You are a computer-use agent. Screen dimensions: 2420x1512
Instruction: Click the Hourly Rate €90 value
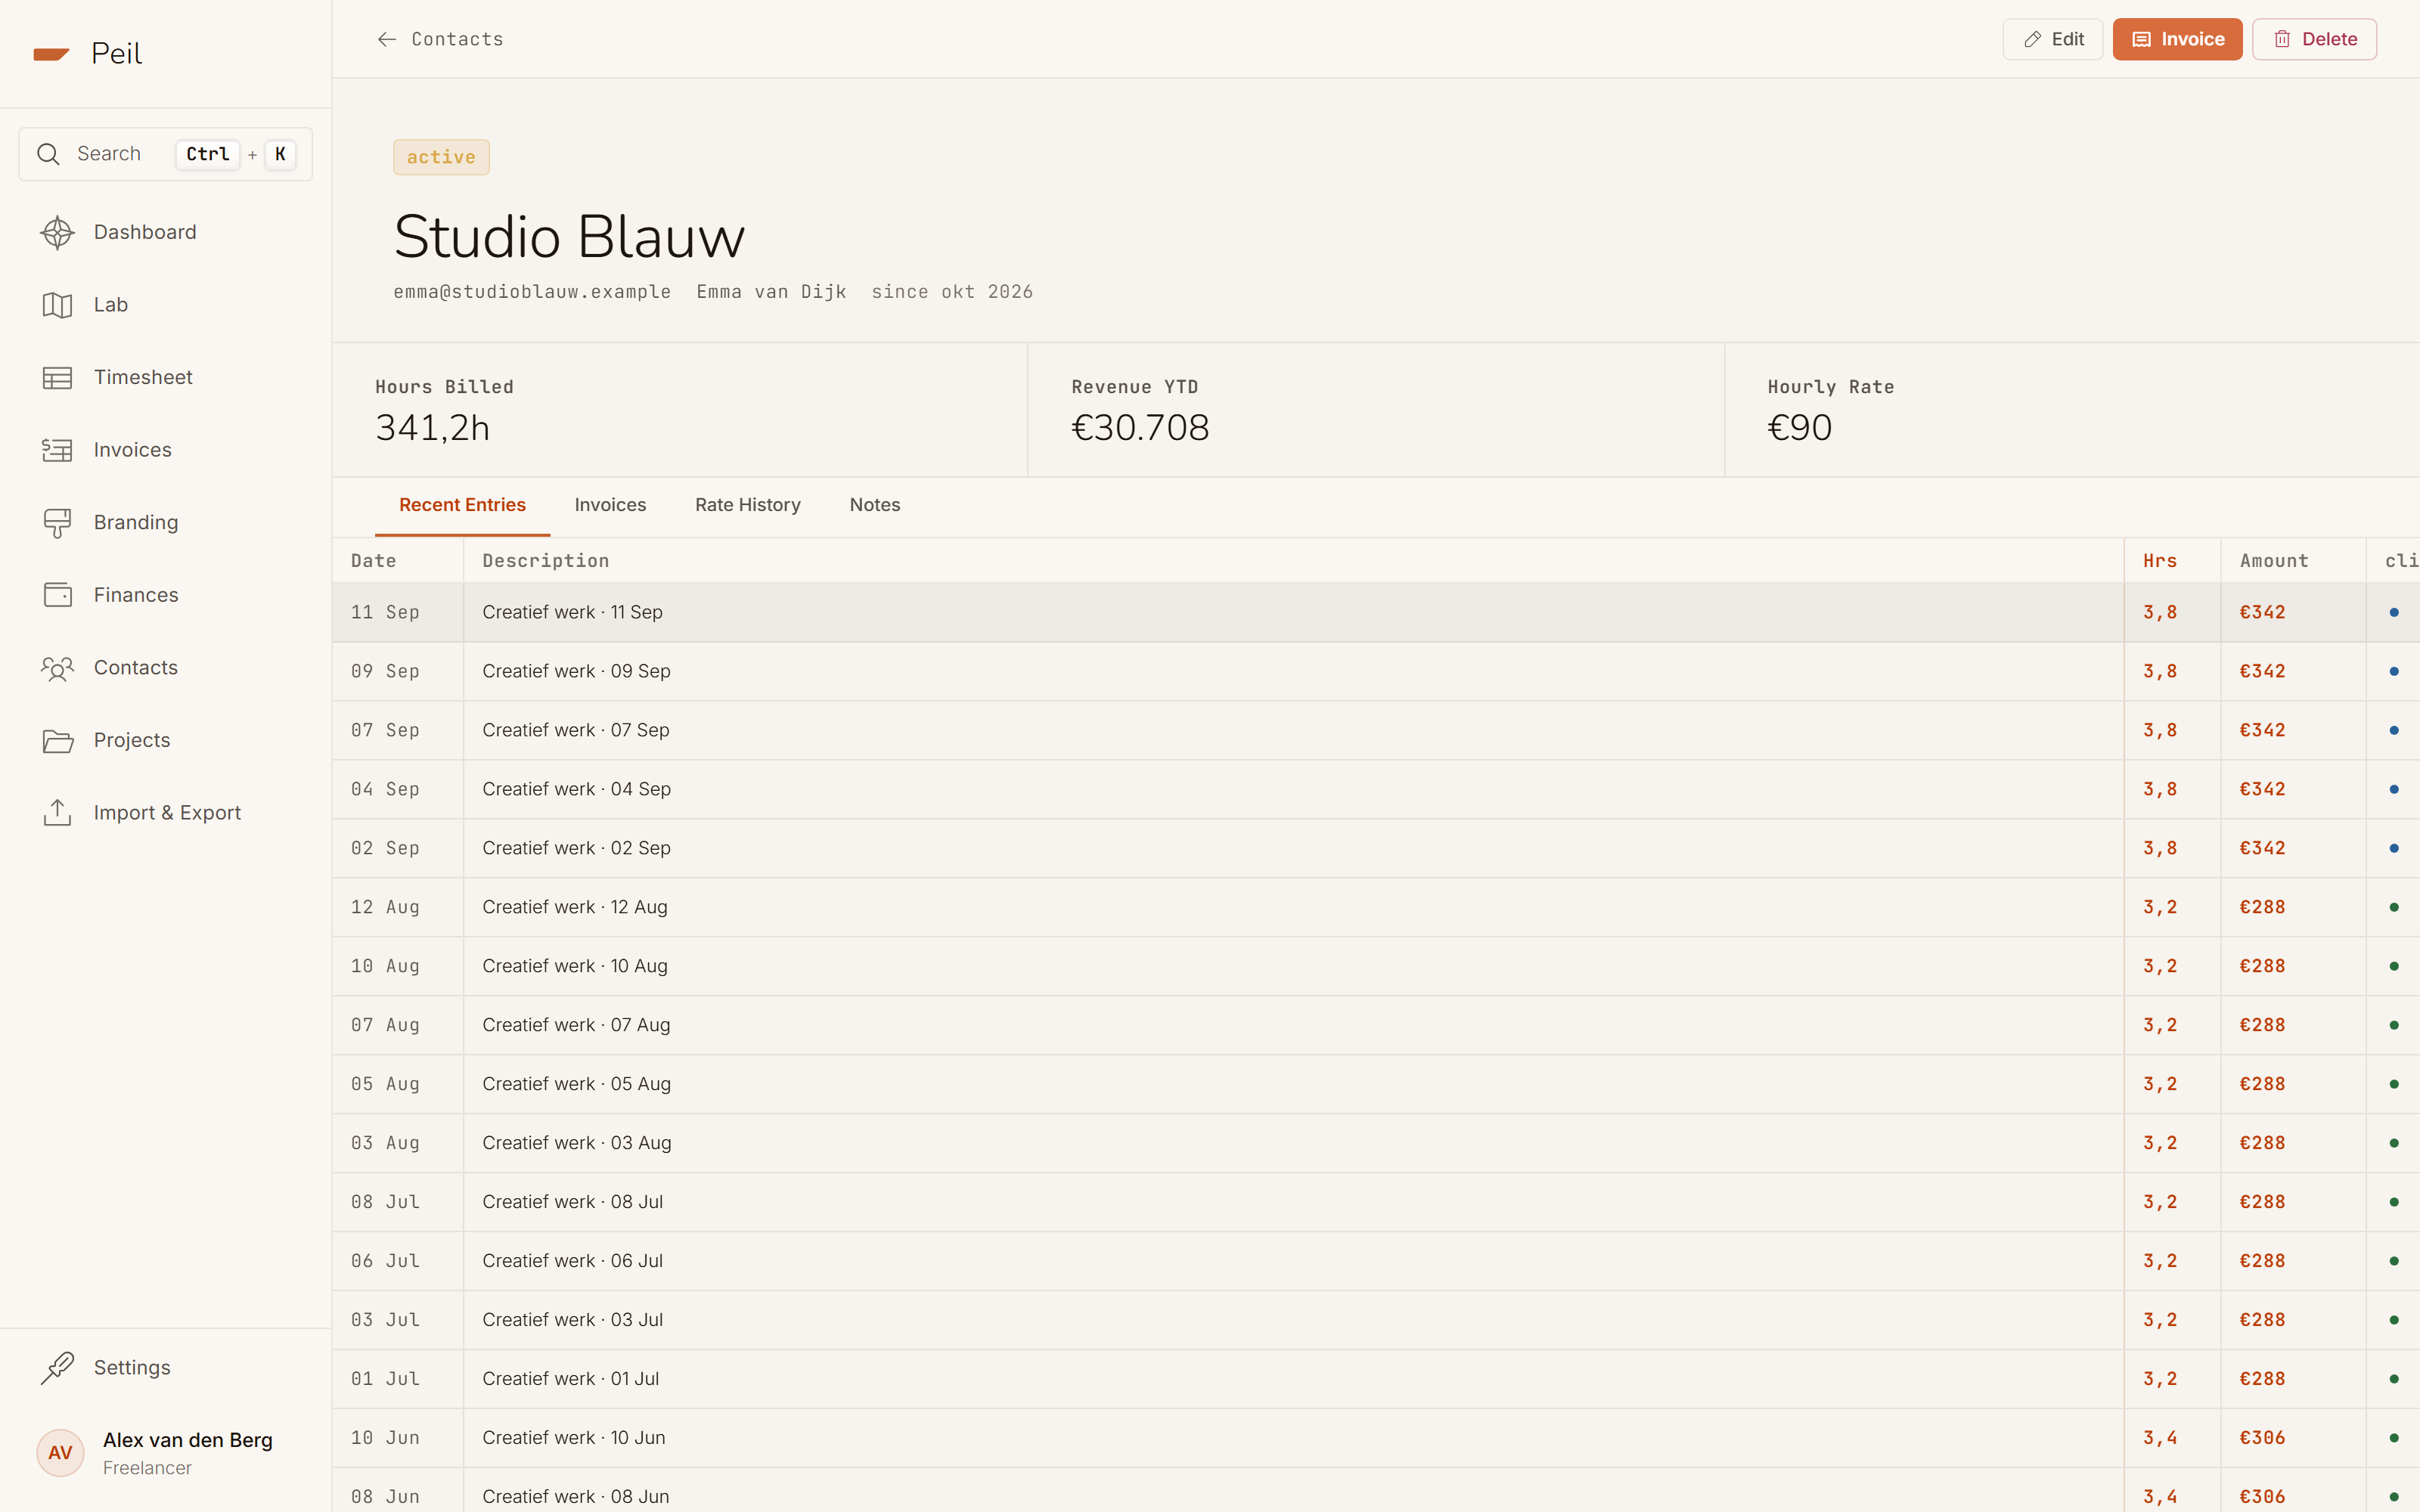[x=1800, y=428]
